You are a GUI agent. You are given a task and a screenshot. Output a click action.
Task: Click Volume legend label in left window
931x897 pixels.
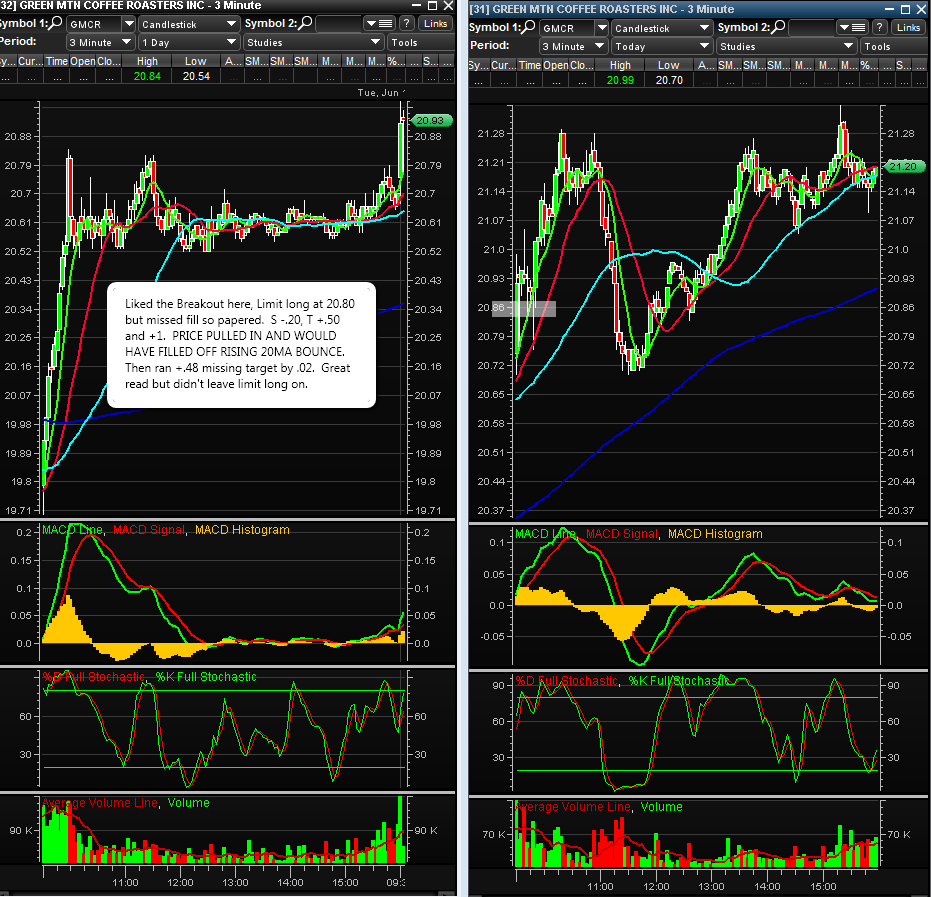coord(189,803)
